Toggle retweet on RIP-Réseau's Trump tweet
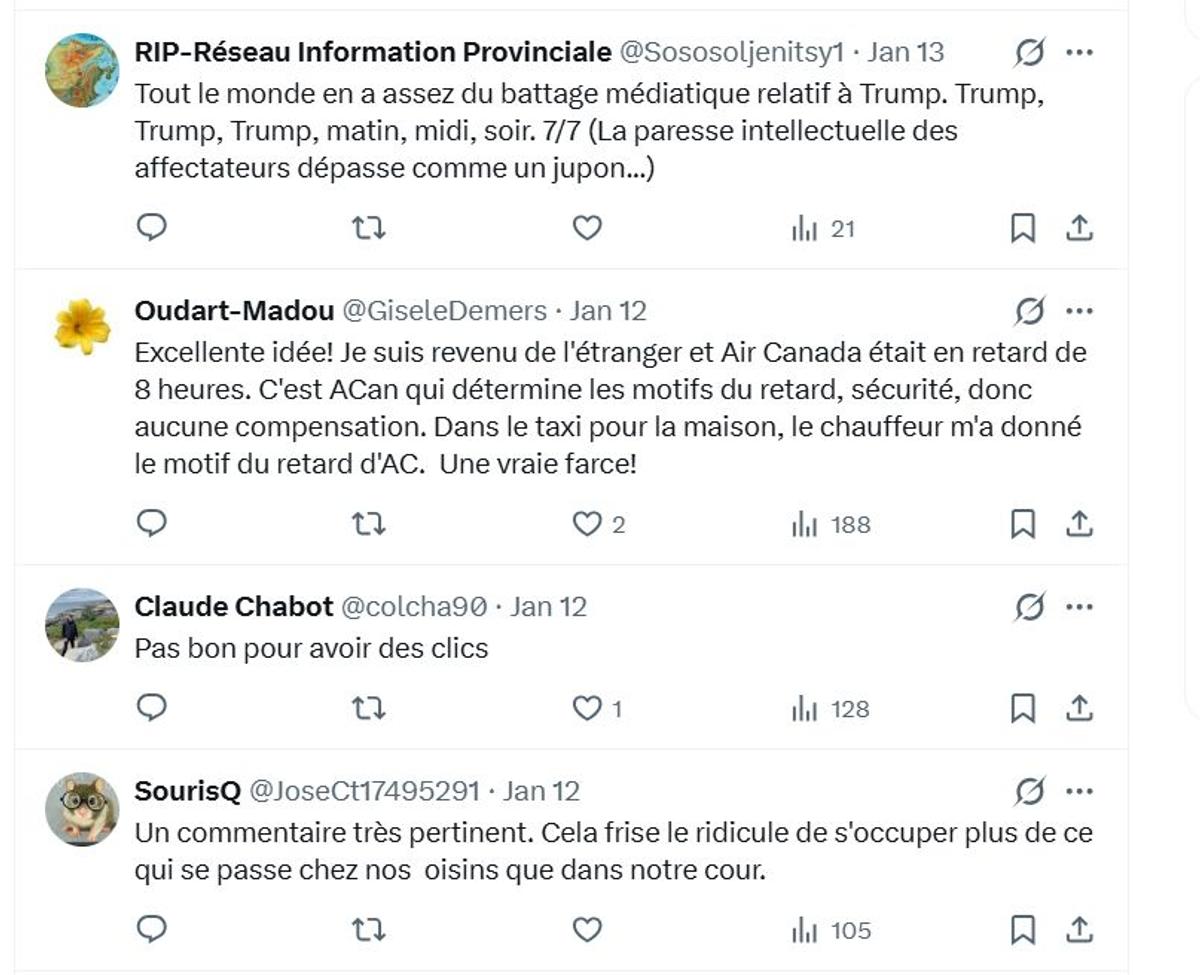The width and height of the screenshot is (1200, 975). (370, 229)
